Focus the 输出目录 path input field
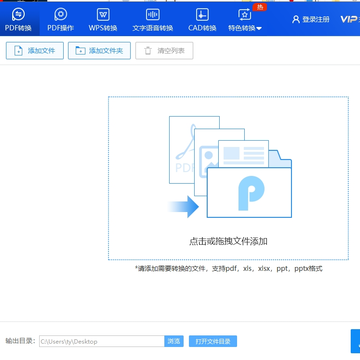Image resolution: width=360 pixels, height=360 pixels. [x=102, y=341]
